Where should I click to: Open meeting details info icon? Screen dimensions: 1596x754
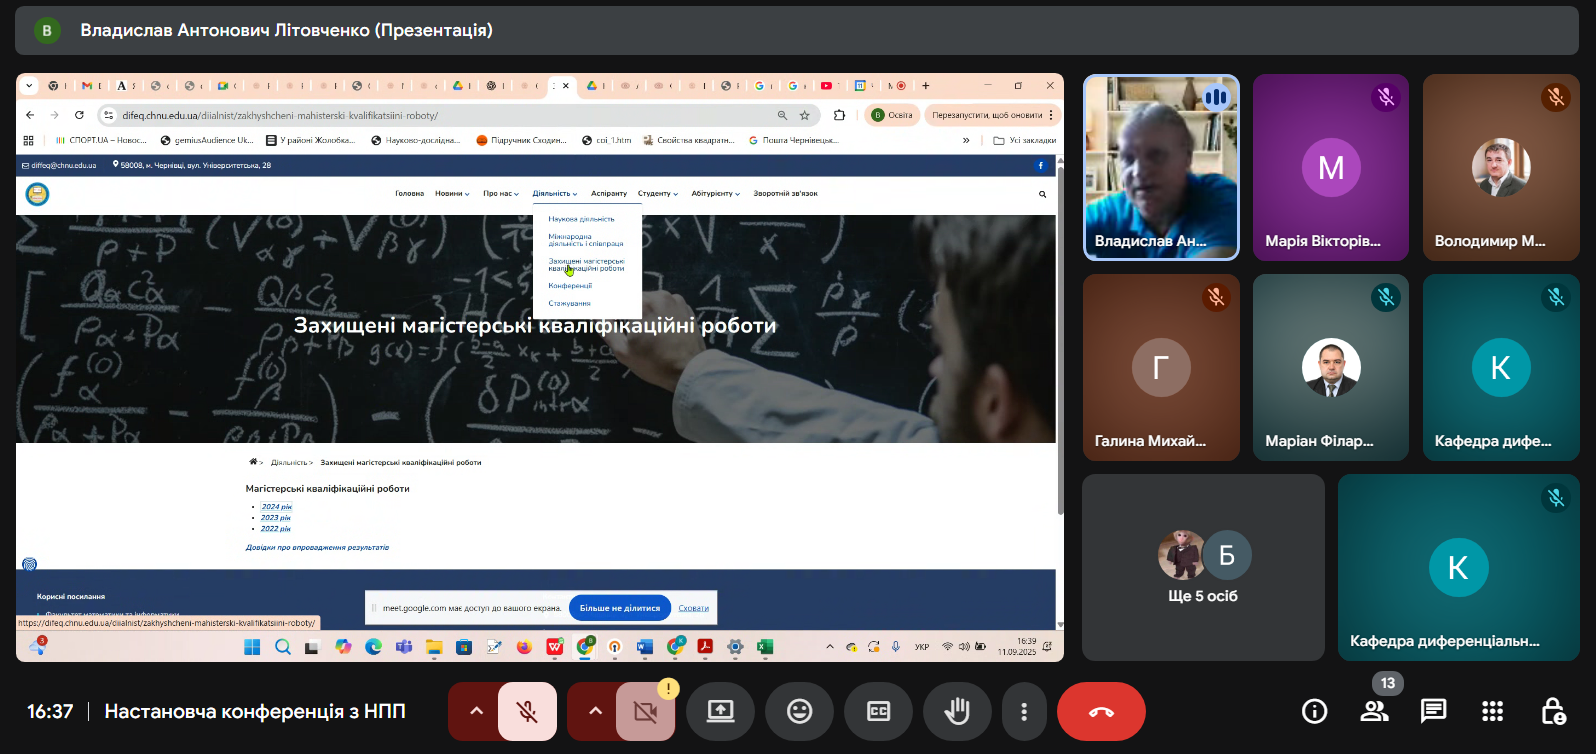pyautogui.click(x=1314, y=711)
